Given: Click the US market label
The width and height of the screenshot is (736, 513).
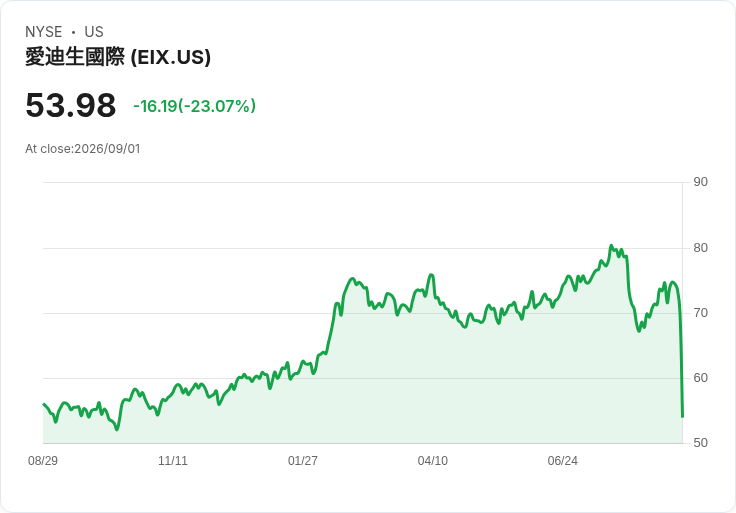Looking at the screenshot, I should [x=94, y=32].
